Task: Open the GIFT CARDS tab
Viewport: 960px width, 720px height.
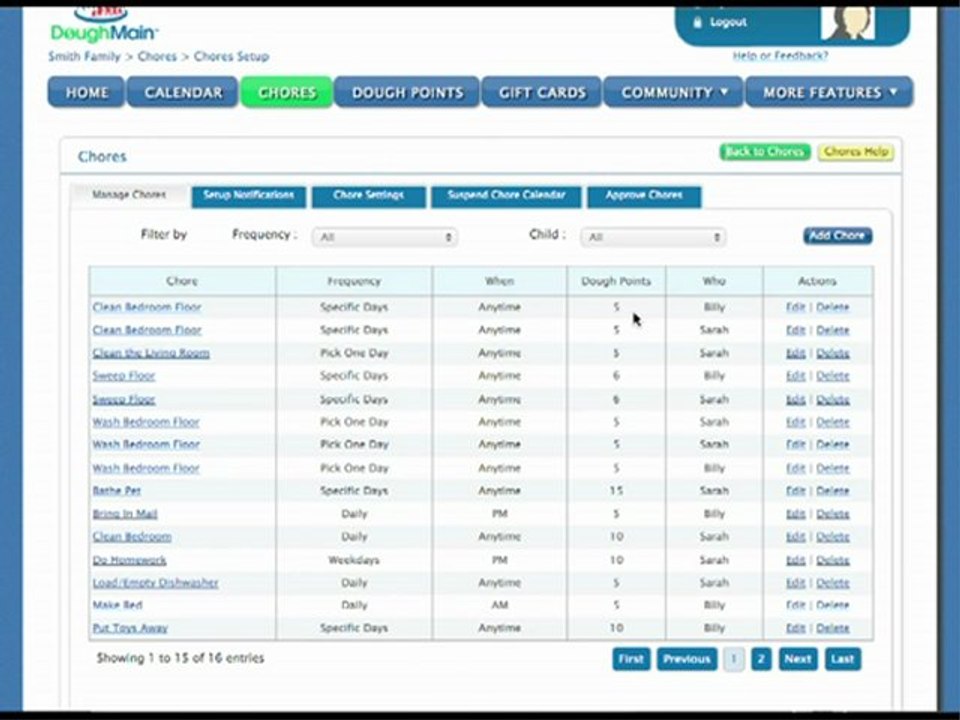Action: point(542,92)
